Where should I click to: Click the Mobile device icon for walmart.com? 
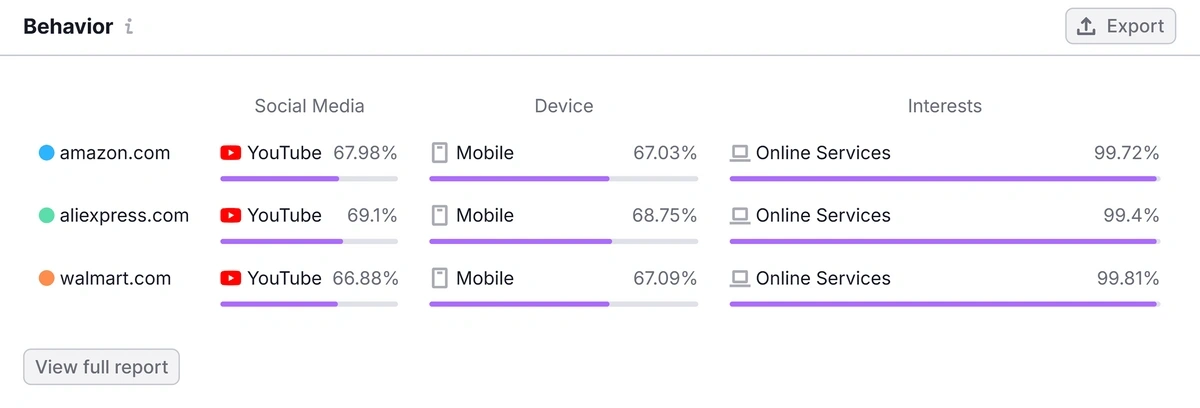pyautogui.click(x=439, y=278)
